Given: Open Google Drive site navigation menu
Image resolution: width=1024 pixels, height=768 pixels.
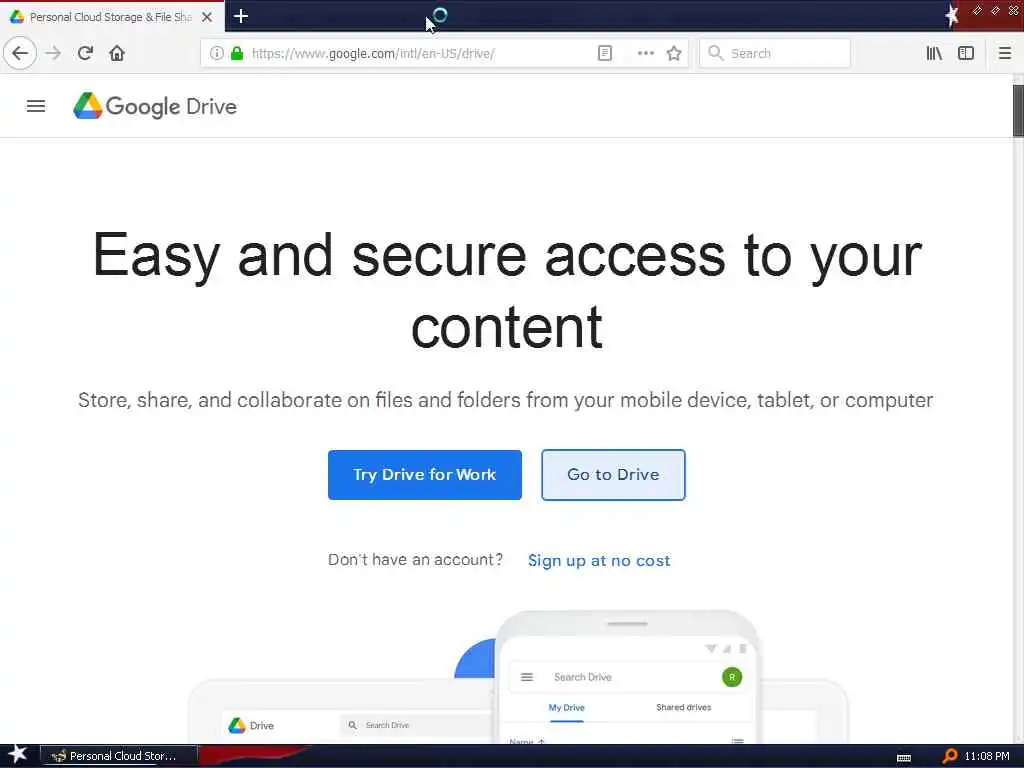Looking at the screenshot, I should click(x=36, y=106).
